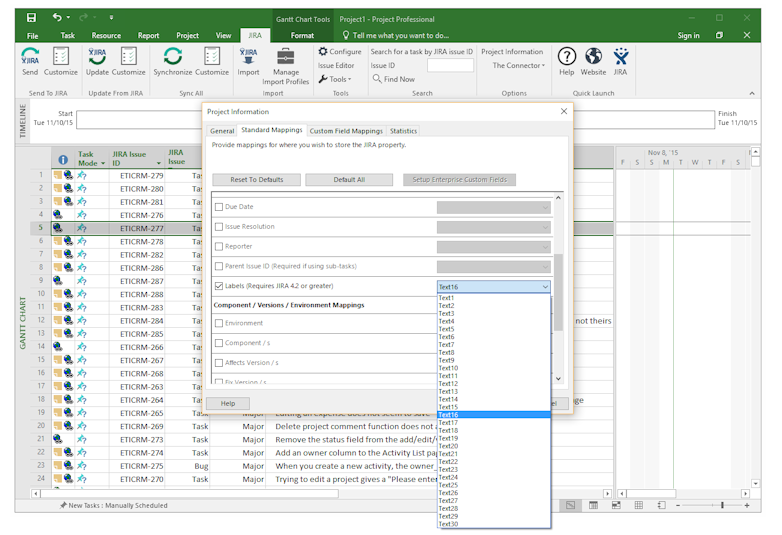Screen dimensions: 782x535
Task: Open the Help quick launch icon
Action: point(567,56)
